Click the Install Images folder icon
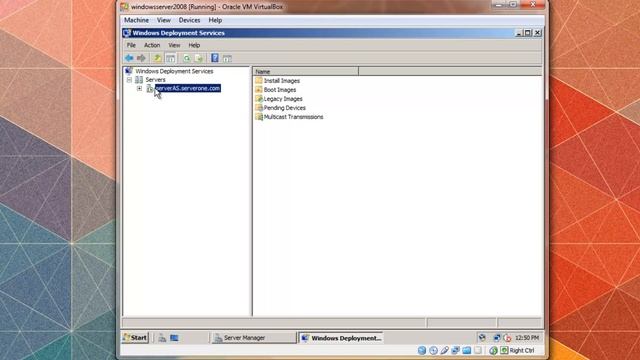The width and height of the screenshot is (640, 360). point(259,81)
